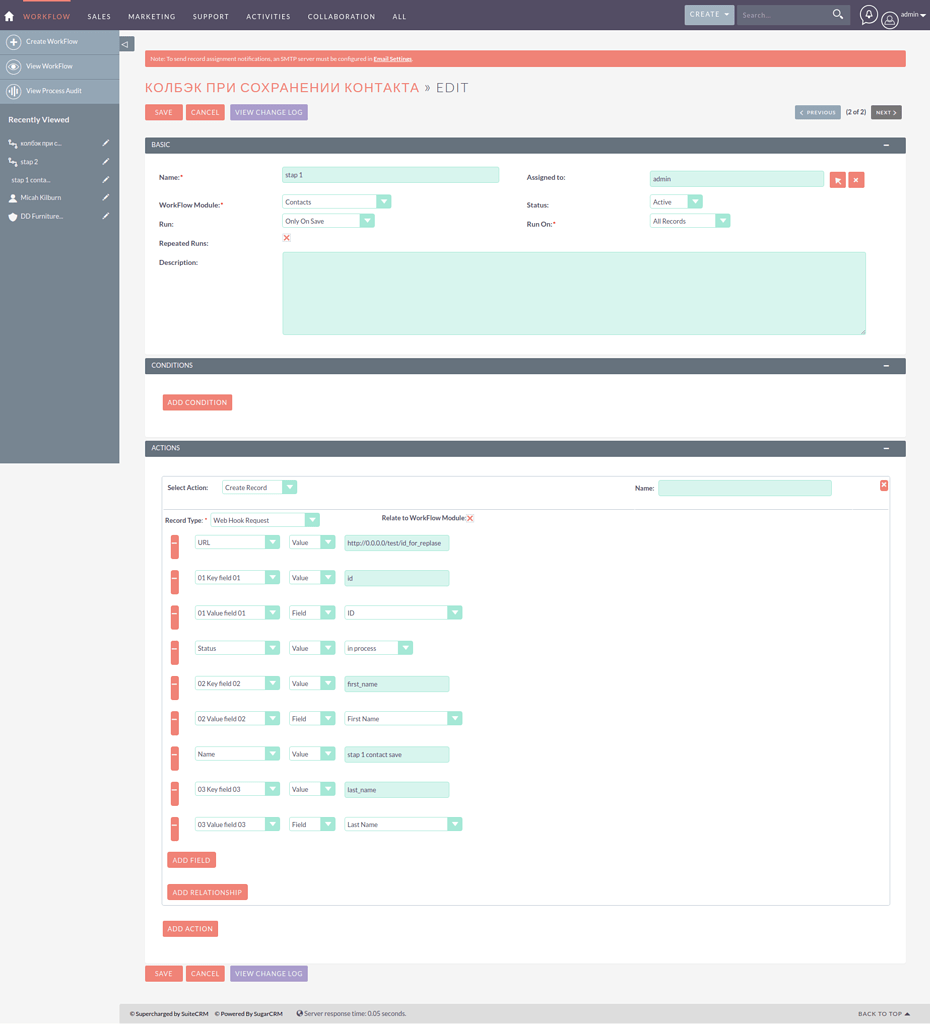Open the Collaboration menu

coord(341,17)
